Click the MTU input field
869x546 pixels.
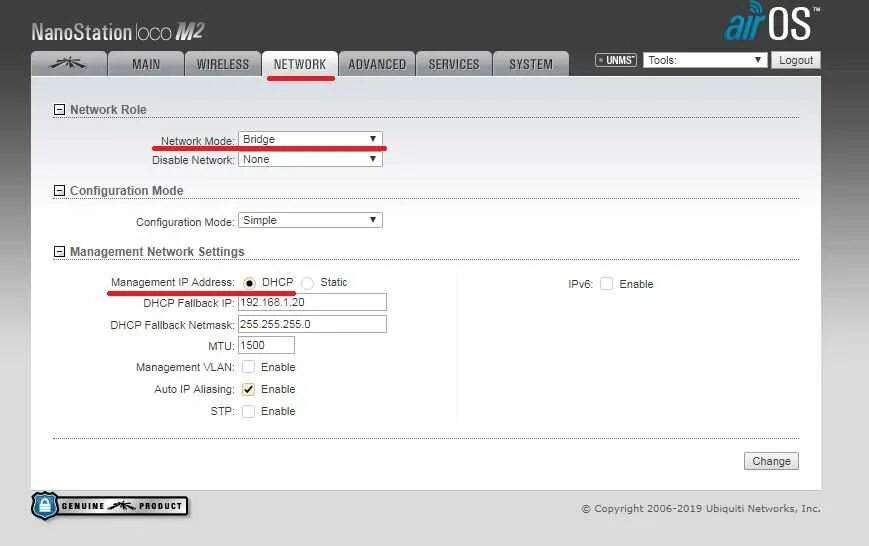[x=267, y=345]
